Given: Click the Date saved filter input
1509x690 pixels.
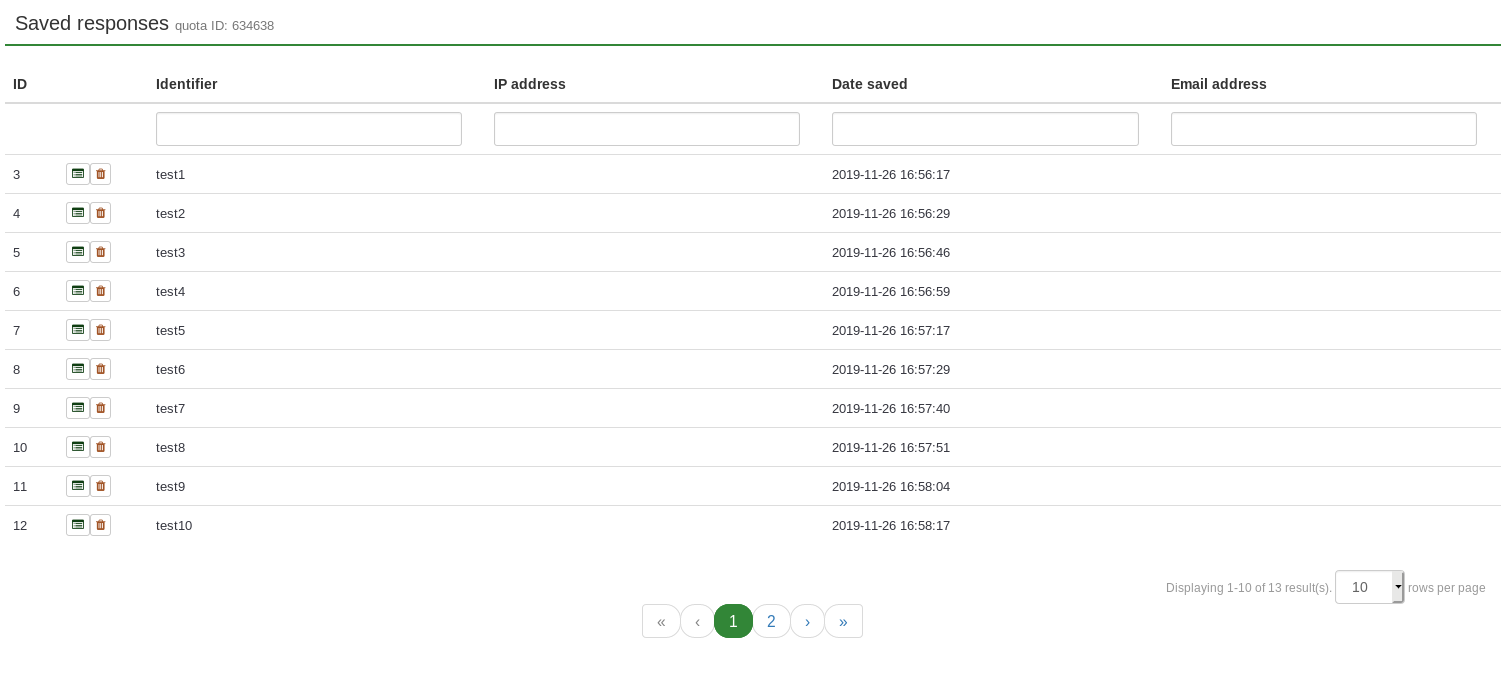Looking at the screenshot, I should [985, 129].
